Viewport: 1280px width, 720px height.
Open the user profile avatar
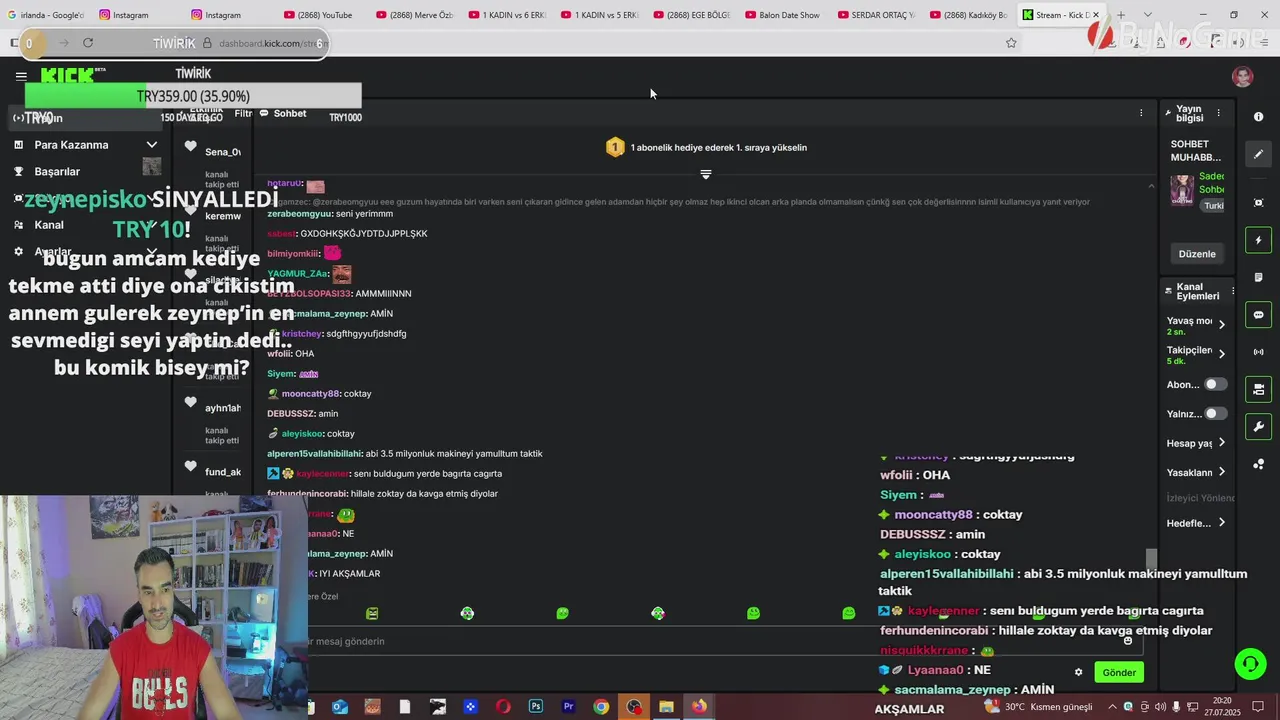pyautogui.click(x=1243, y=77)
